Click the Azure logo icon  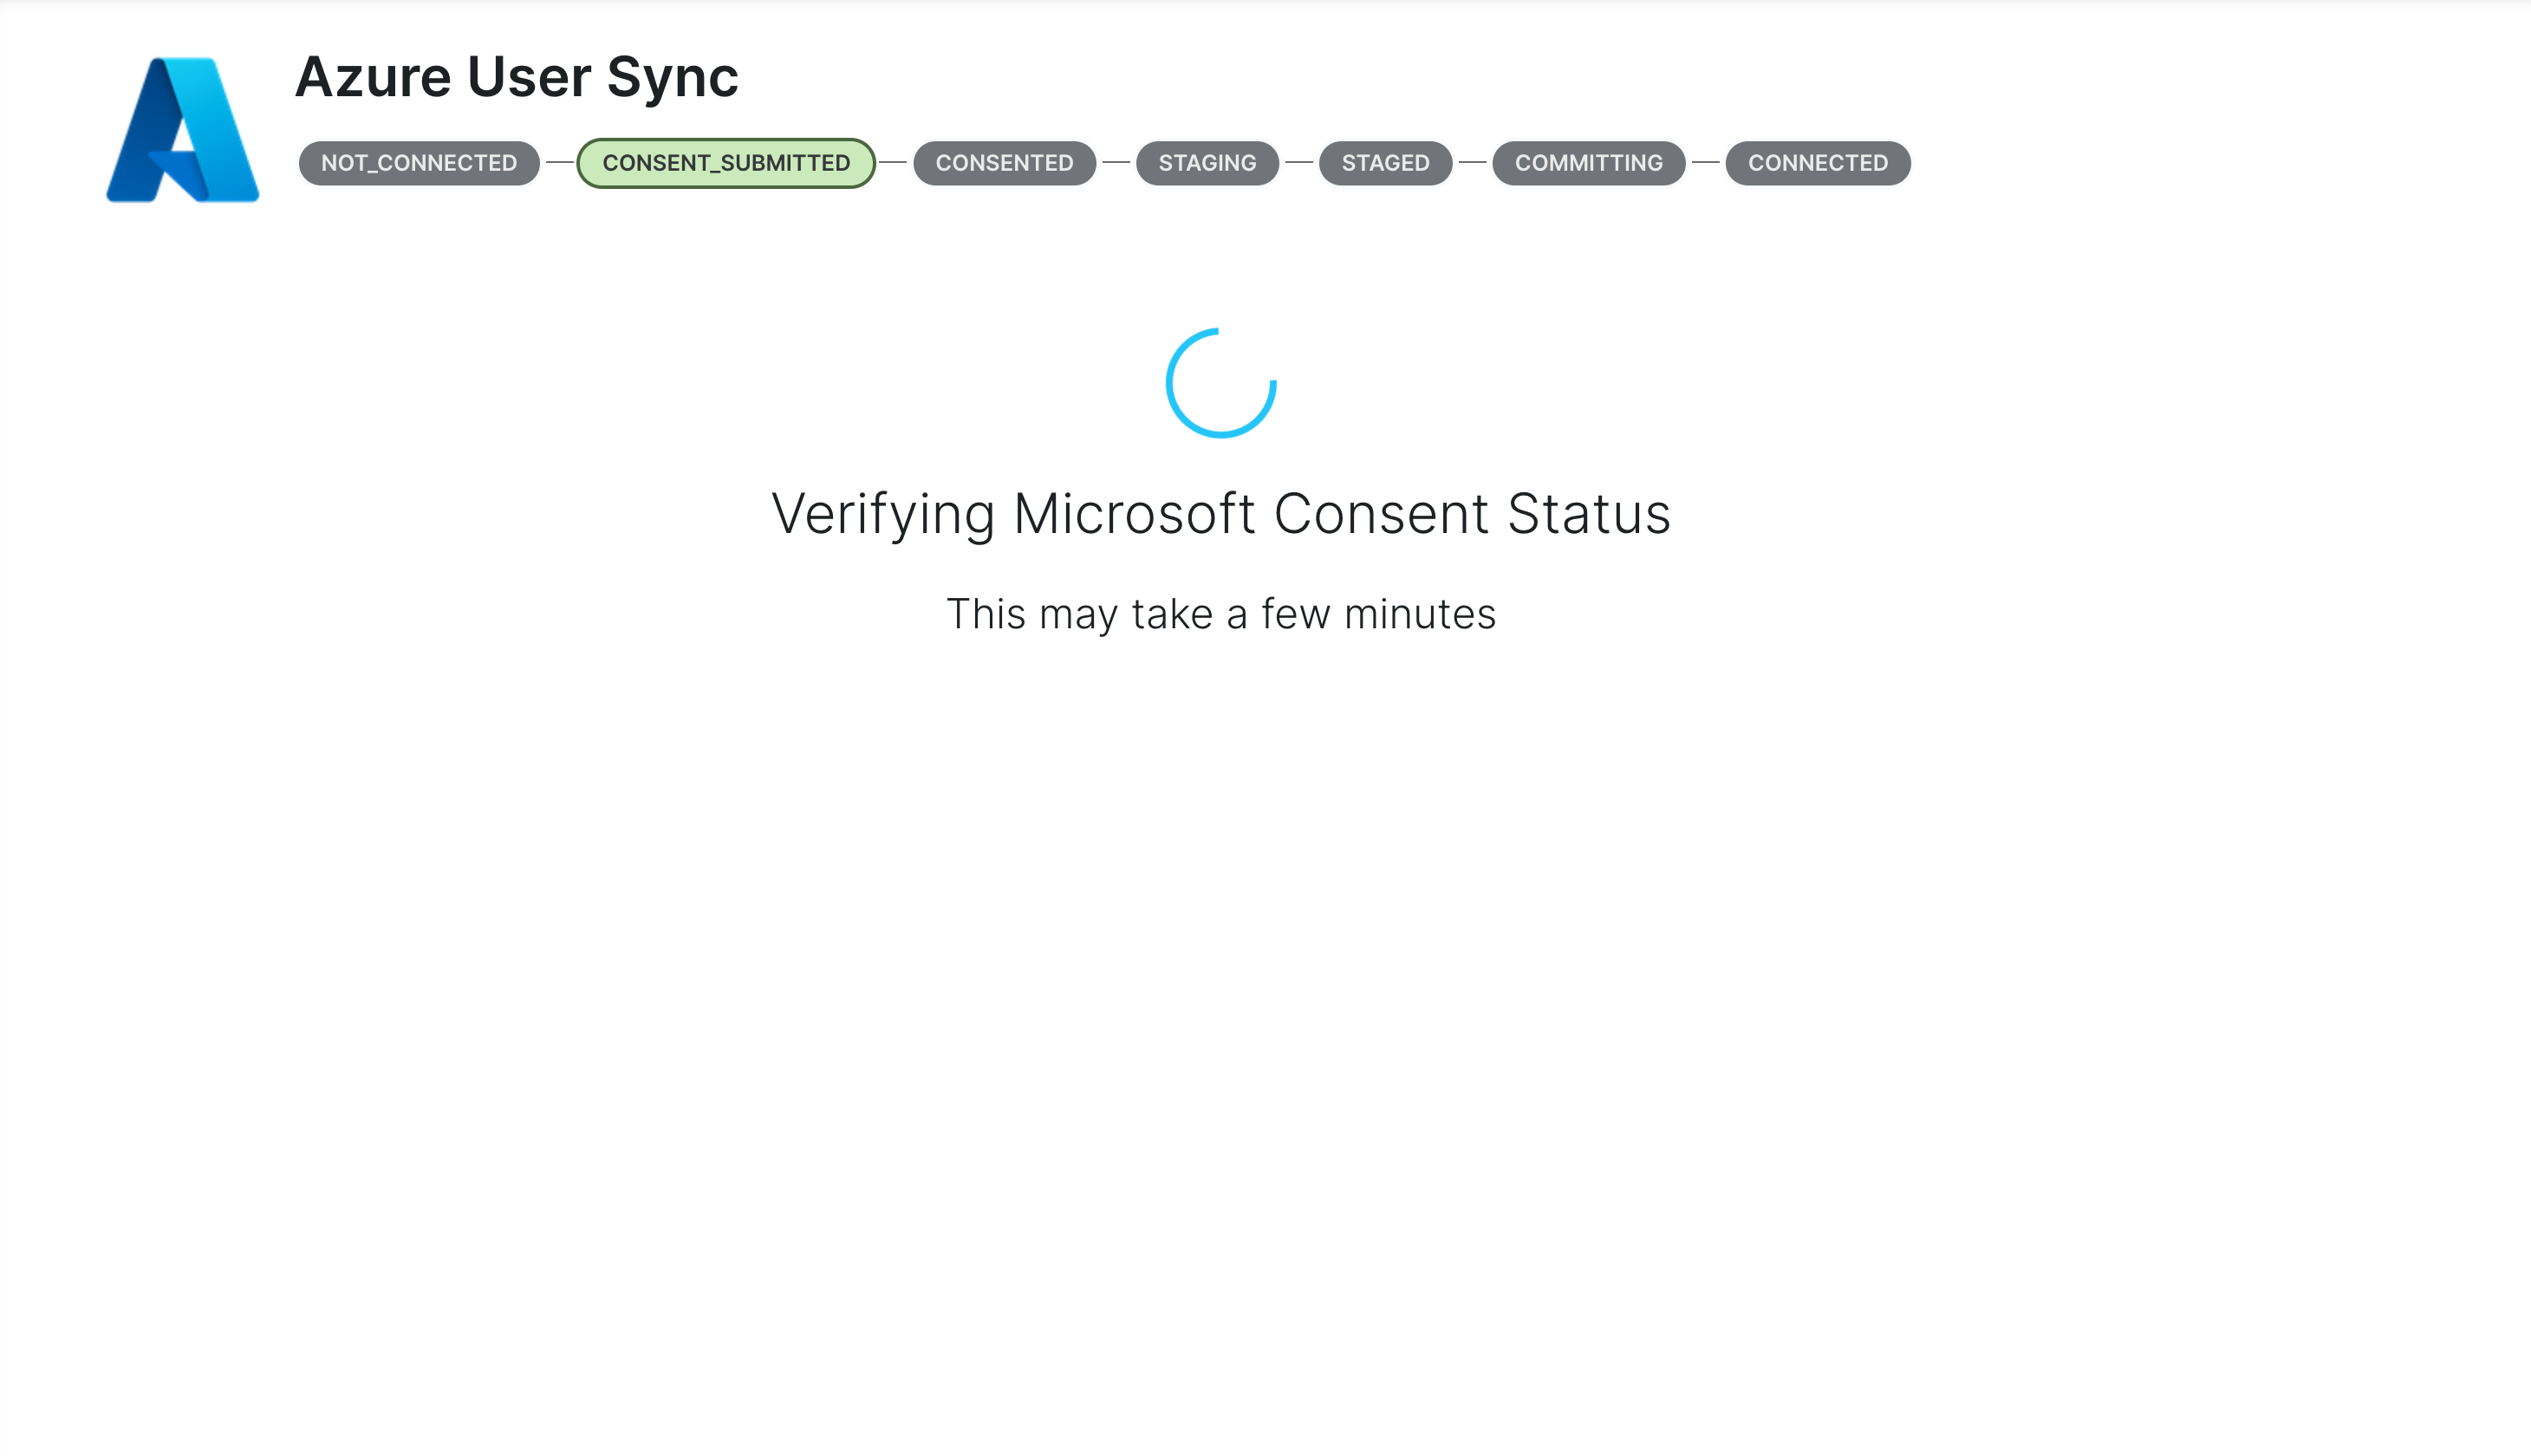[x=183, y=130]
